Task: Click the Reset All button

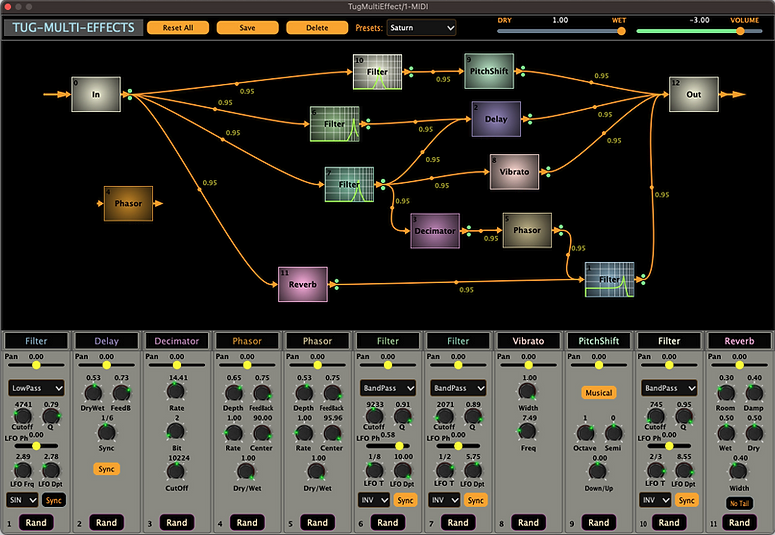Action: pyautogui.click(x=178, y=28)
